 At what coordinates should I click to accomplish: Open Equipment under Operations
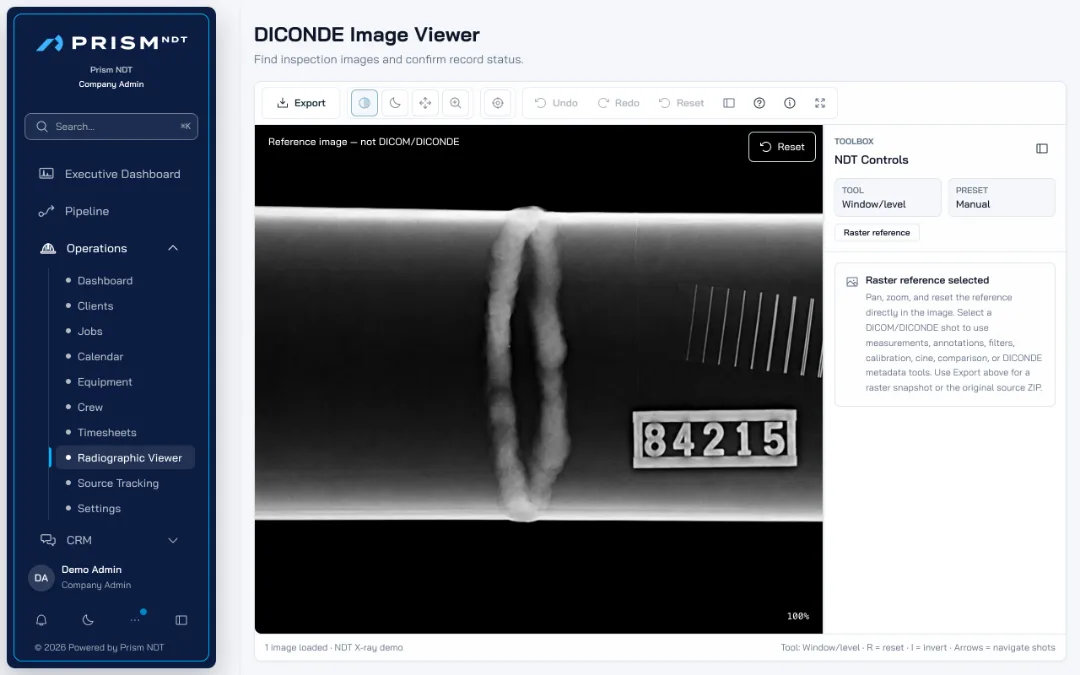coord(104,382)
